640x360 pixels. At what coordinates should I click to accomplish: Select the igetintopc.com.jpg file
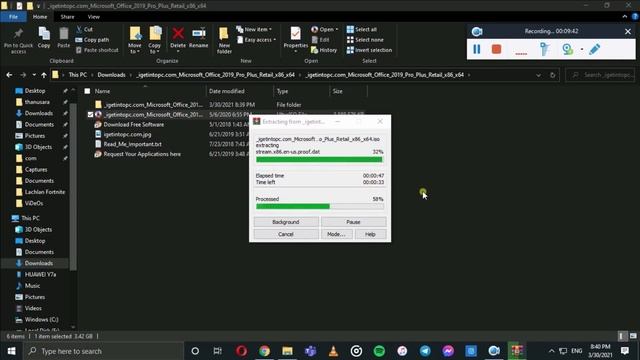tap(127, 134)
